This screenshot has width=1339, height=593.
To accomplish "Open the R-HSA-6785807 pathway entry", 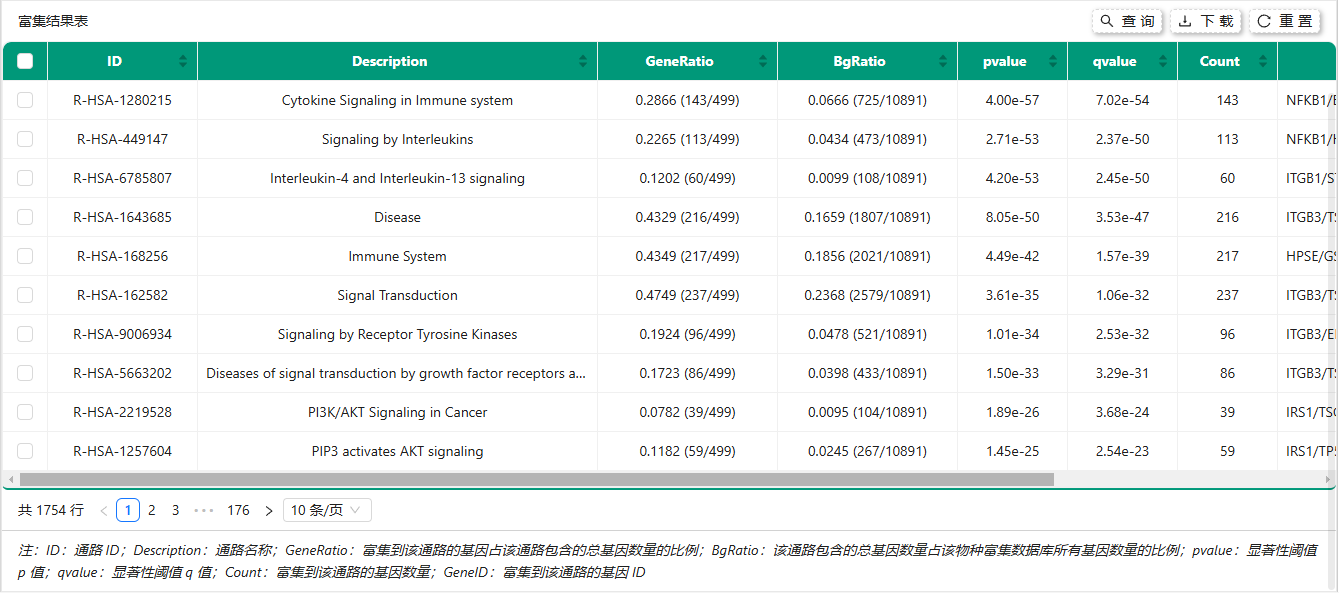I will point(122,178).
